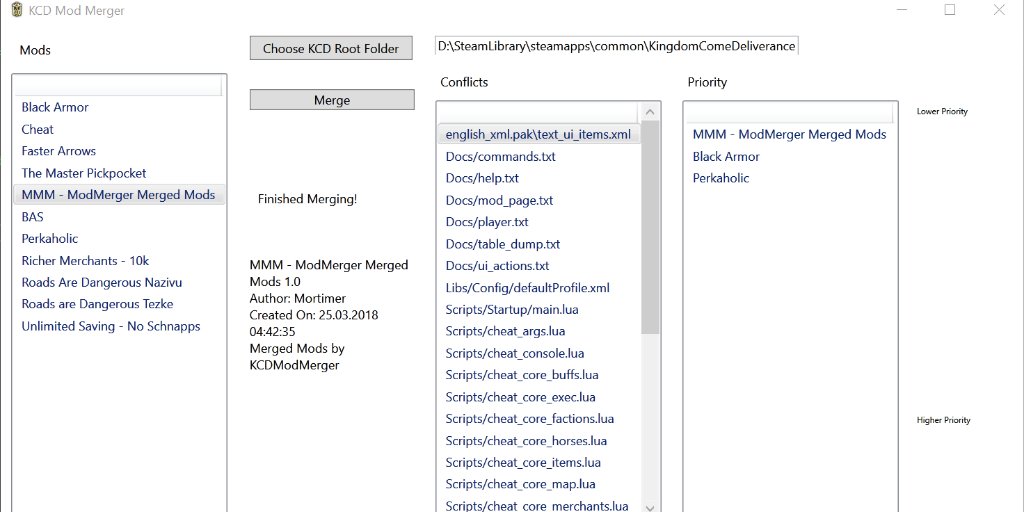Select english_xml.pak\text_ui_items.xml conflict
This screenshot has height=512, width=1024.
539,135
